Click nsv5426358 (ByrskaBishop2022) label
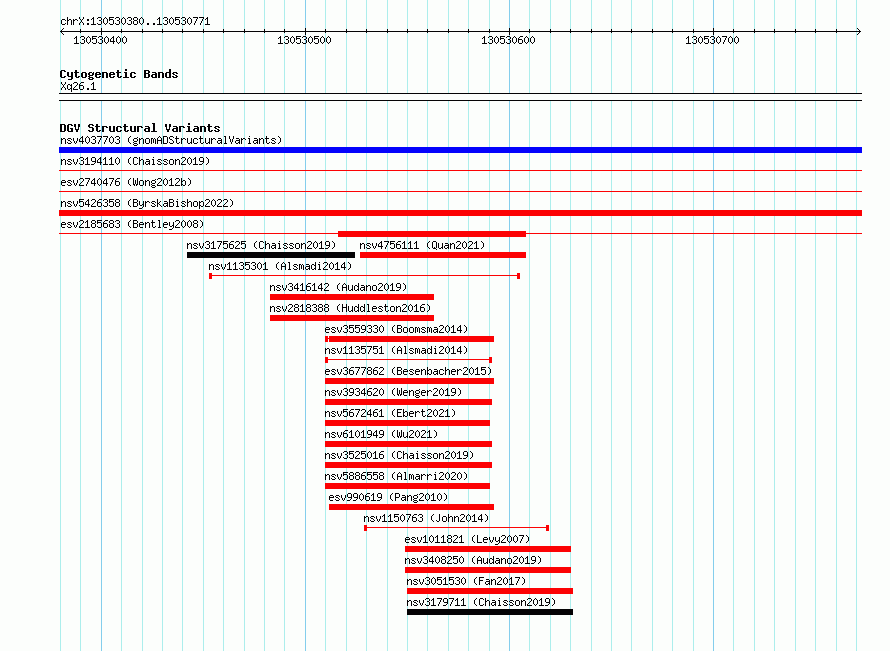The image size is (890, 651). click(147, 203)
